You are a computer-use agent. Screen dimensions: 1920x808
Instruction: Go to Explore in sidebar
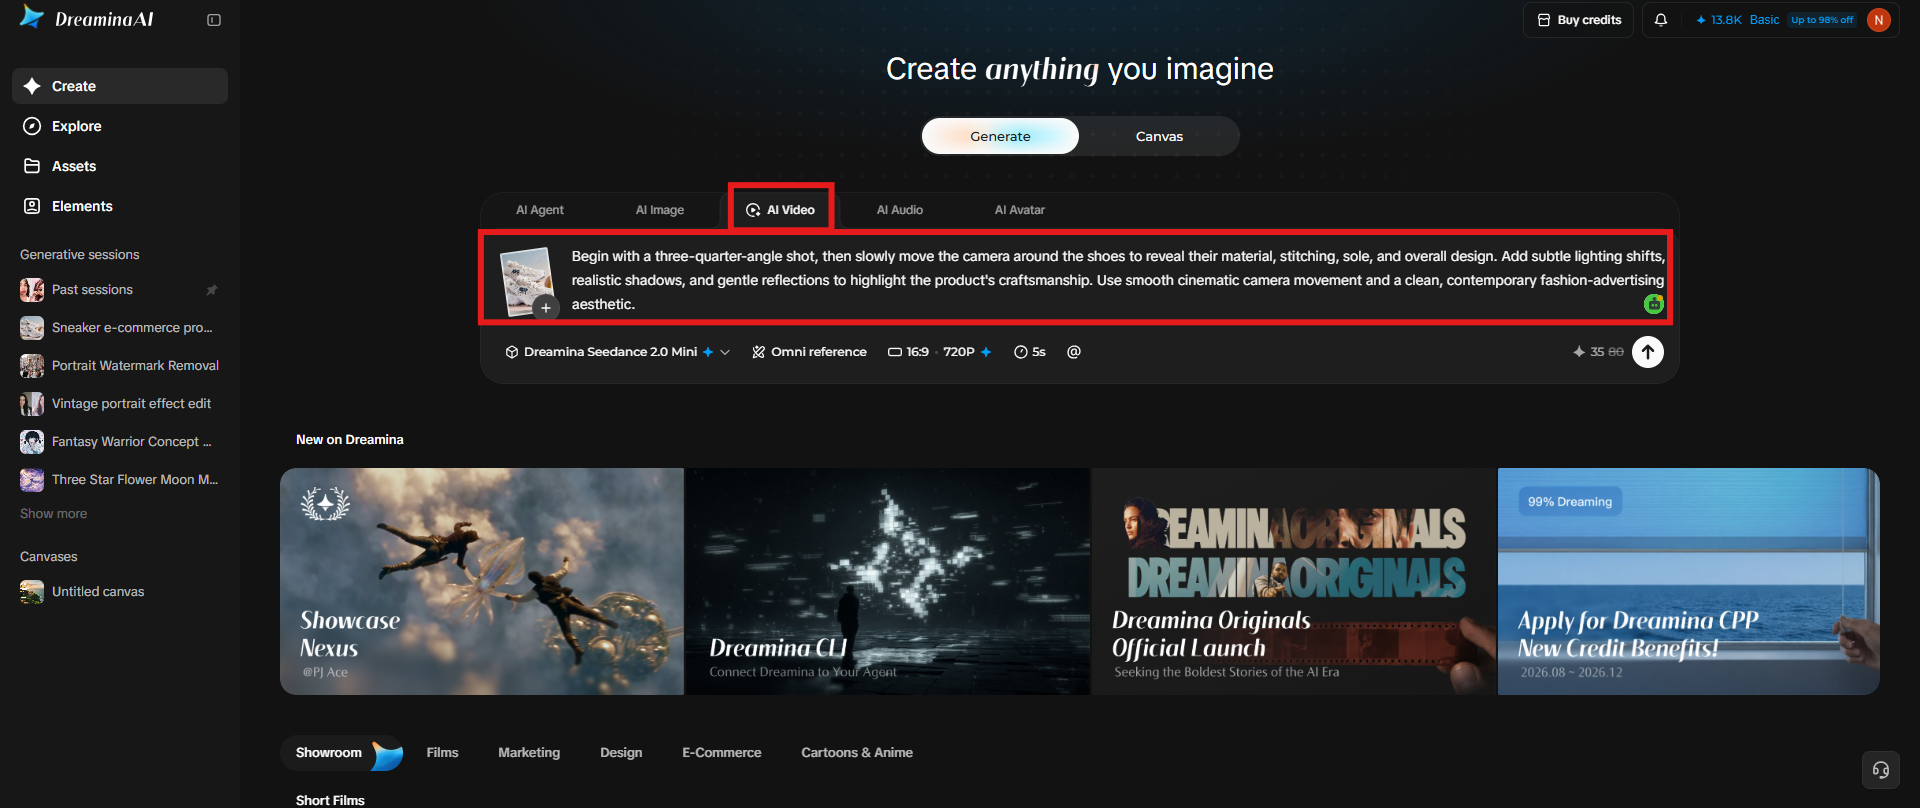tap(120, 126)
